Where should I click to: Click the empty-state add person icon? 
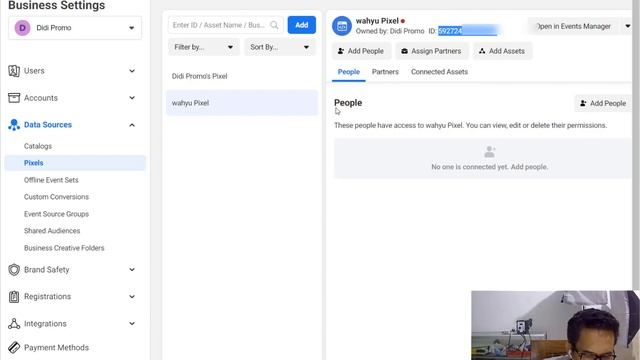(489, 152)
